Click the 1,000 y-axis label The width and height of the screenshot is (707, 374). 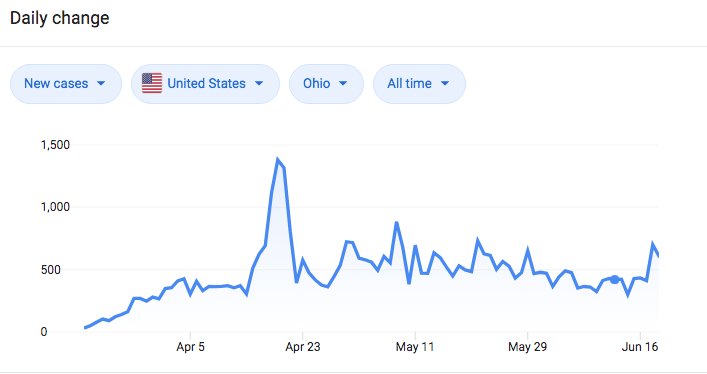pyautogui.click(x=55, y=207)
